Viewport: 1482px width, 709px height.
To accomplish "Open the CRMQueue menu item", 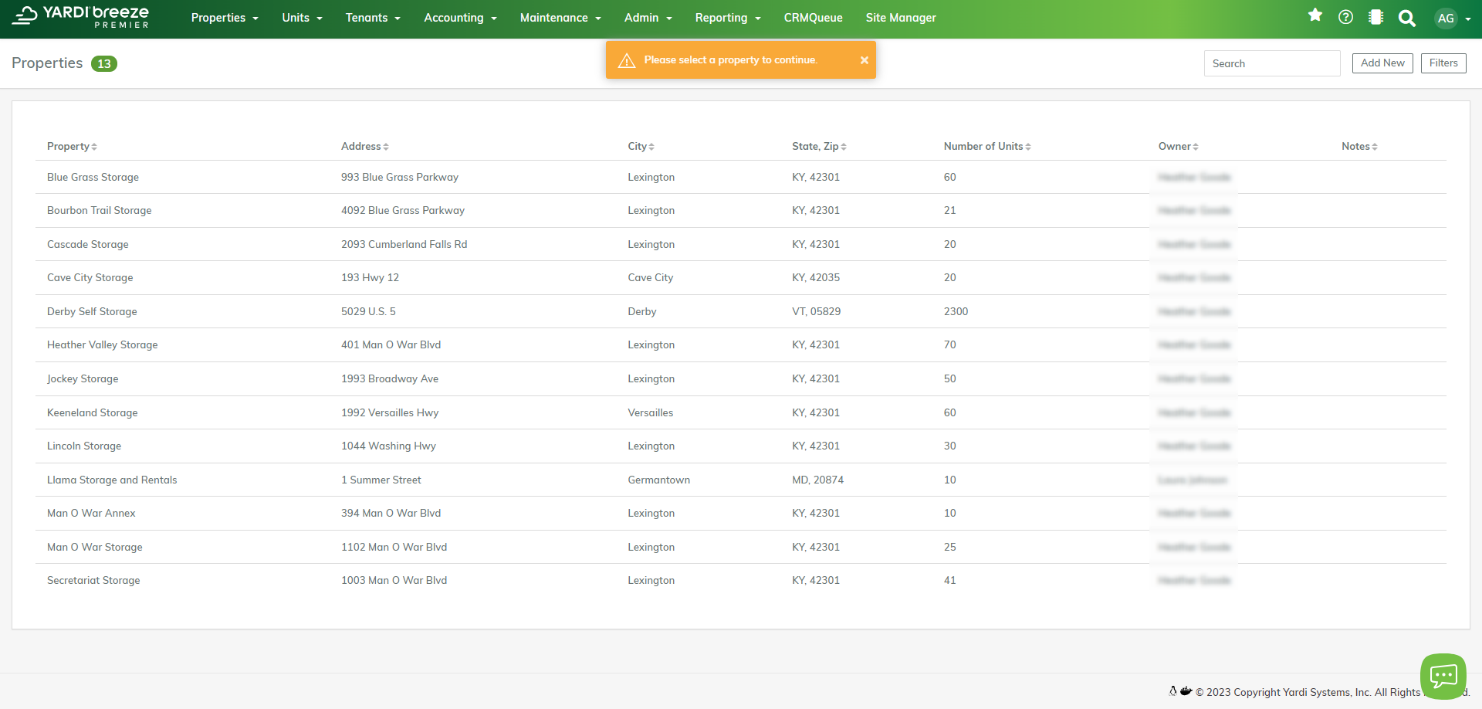I will [x=813, y=18].
